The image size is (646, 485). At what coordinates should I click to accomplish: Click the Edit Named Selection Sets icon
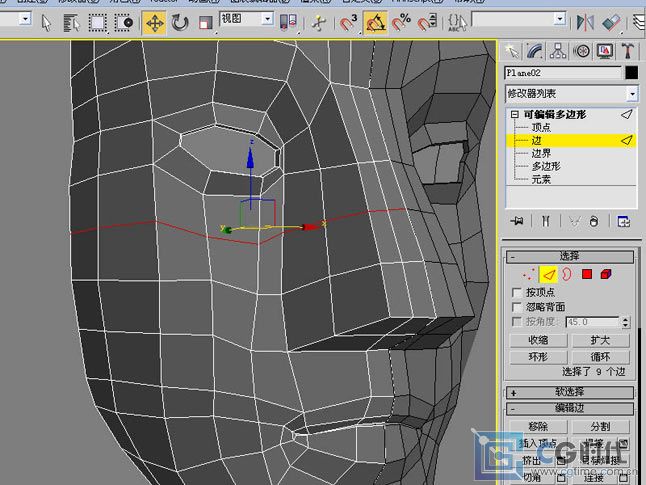coord(457,23)
